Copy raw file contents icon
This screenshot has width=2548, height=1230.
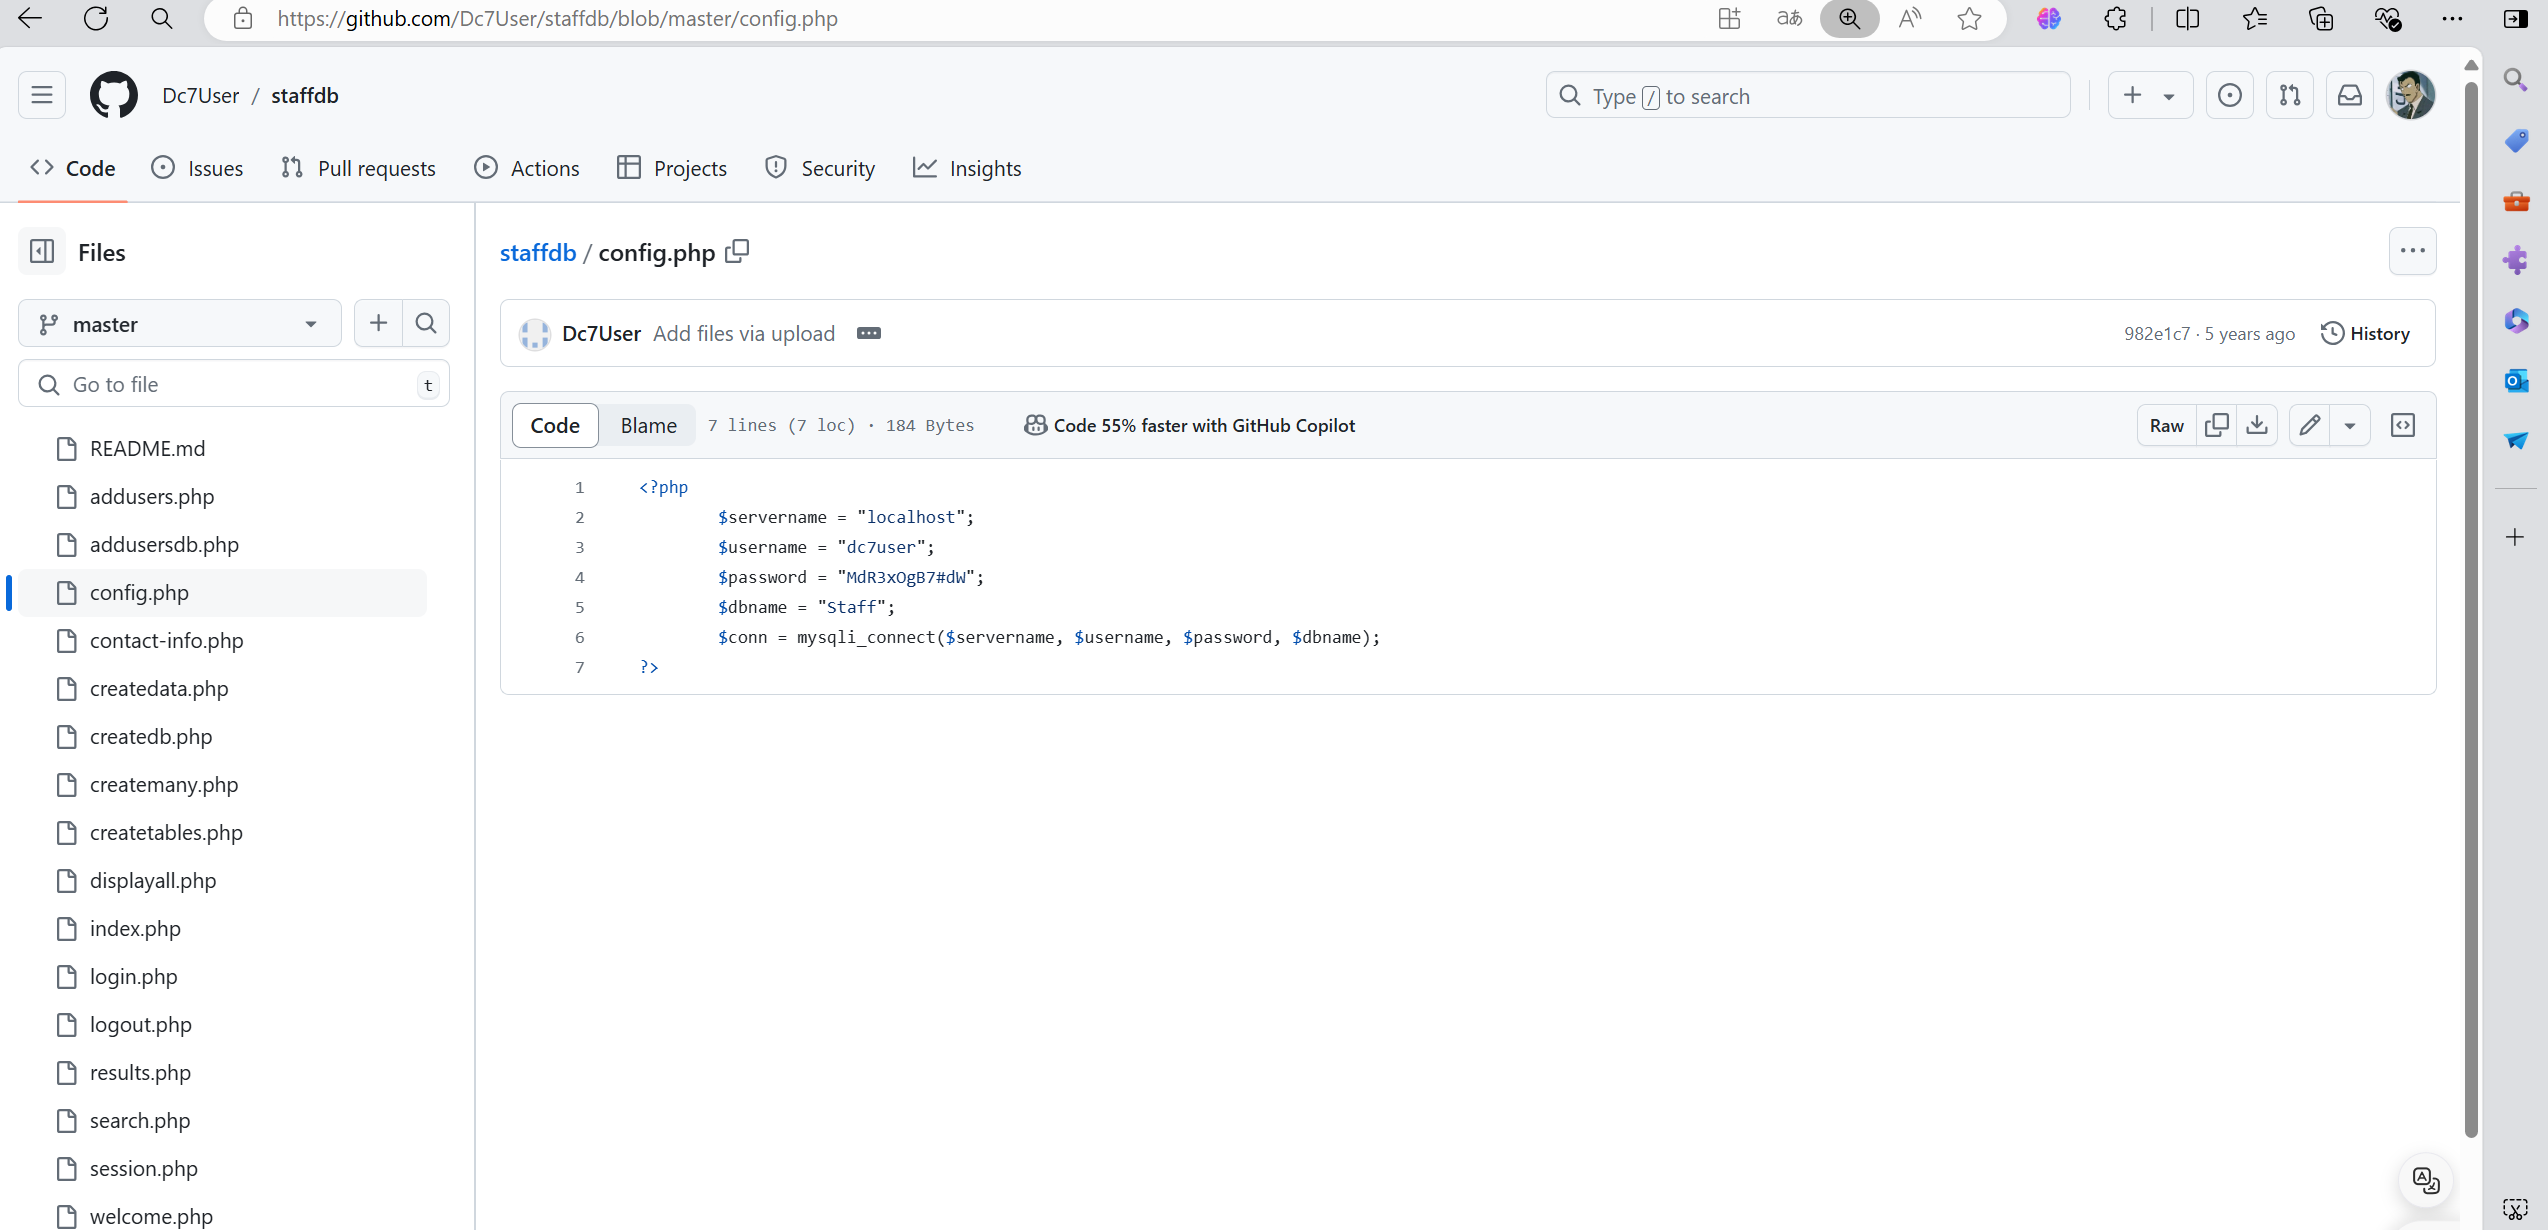pos(2216,425)
